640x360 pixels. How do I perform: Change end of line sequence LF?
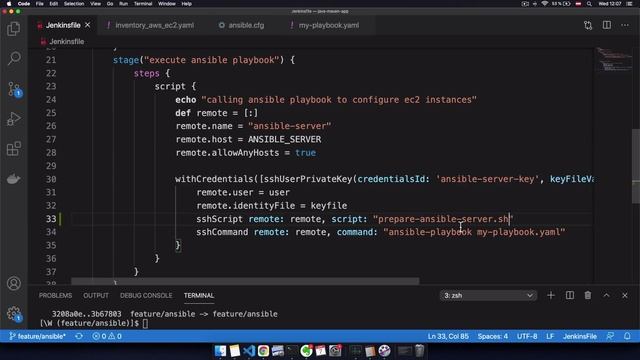click(x=550, y=336)
